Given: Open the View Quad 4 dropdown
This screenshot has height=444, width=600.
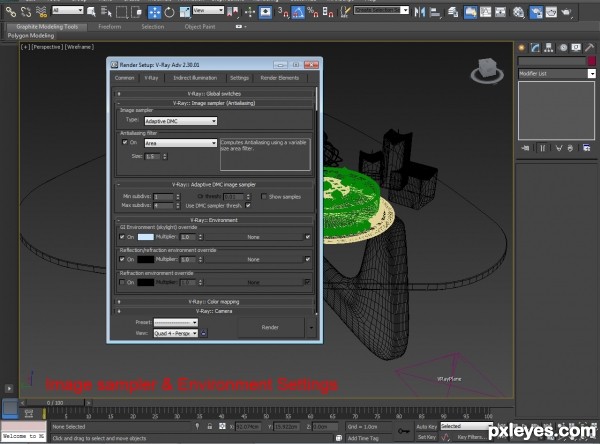Looking at the screenshot, I should pos(176,333).
